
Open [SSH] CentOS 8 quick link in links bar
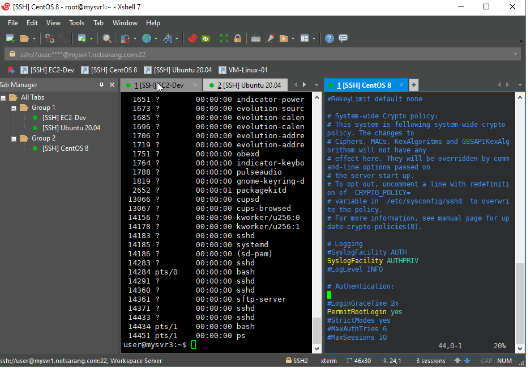pos(109,70)
